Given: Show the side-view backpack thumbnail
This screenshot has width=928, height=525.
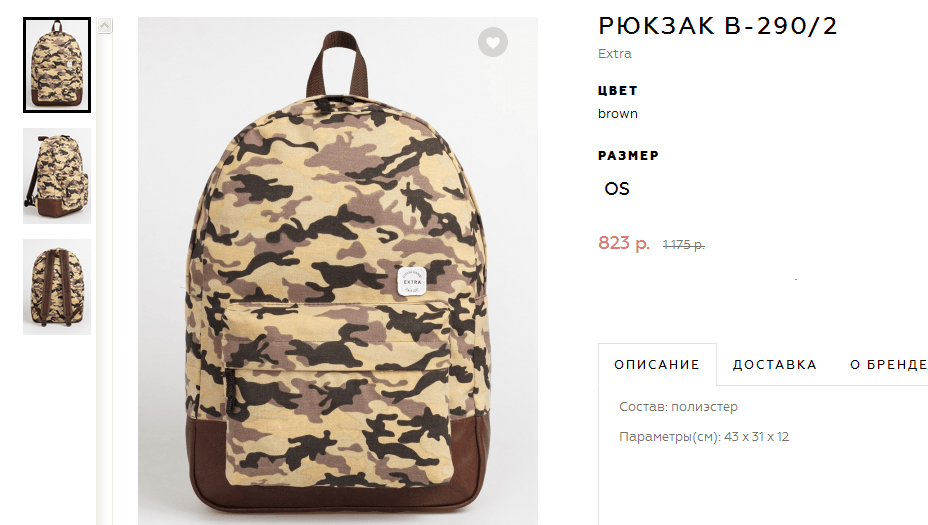Looking at the screenshot, I should (57, 176).
